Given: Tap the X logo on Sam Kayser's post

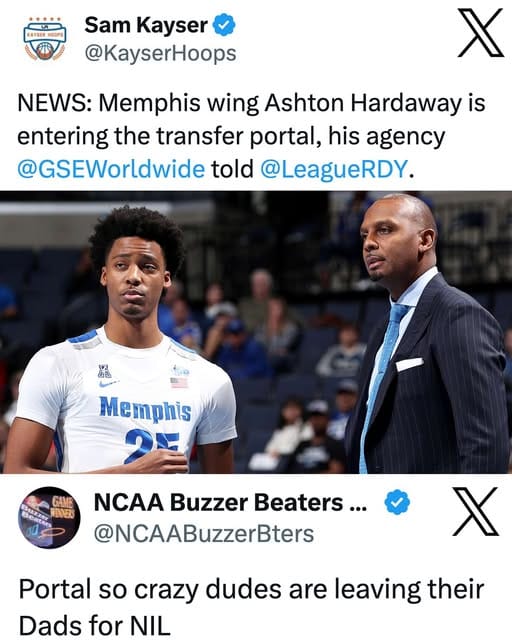Looking at the screenshot, I should click(481, 33).
